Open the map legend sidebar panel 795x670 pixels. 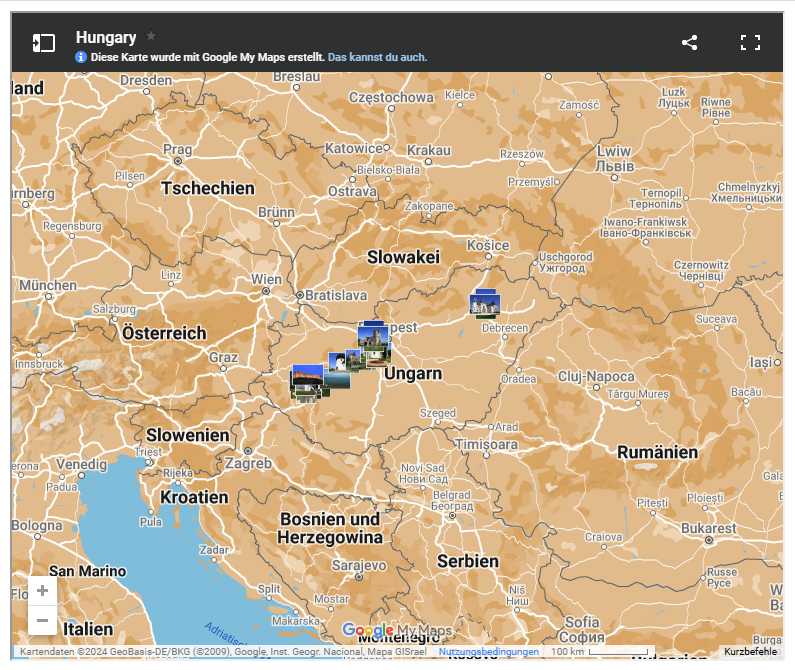(43, 43)
